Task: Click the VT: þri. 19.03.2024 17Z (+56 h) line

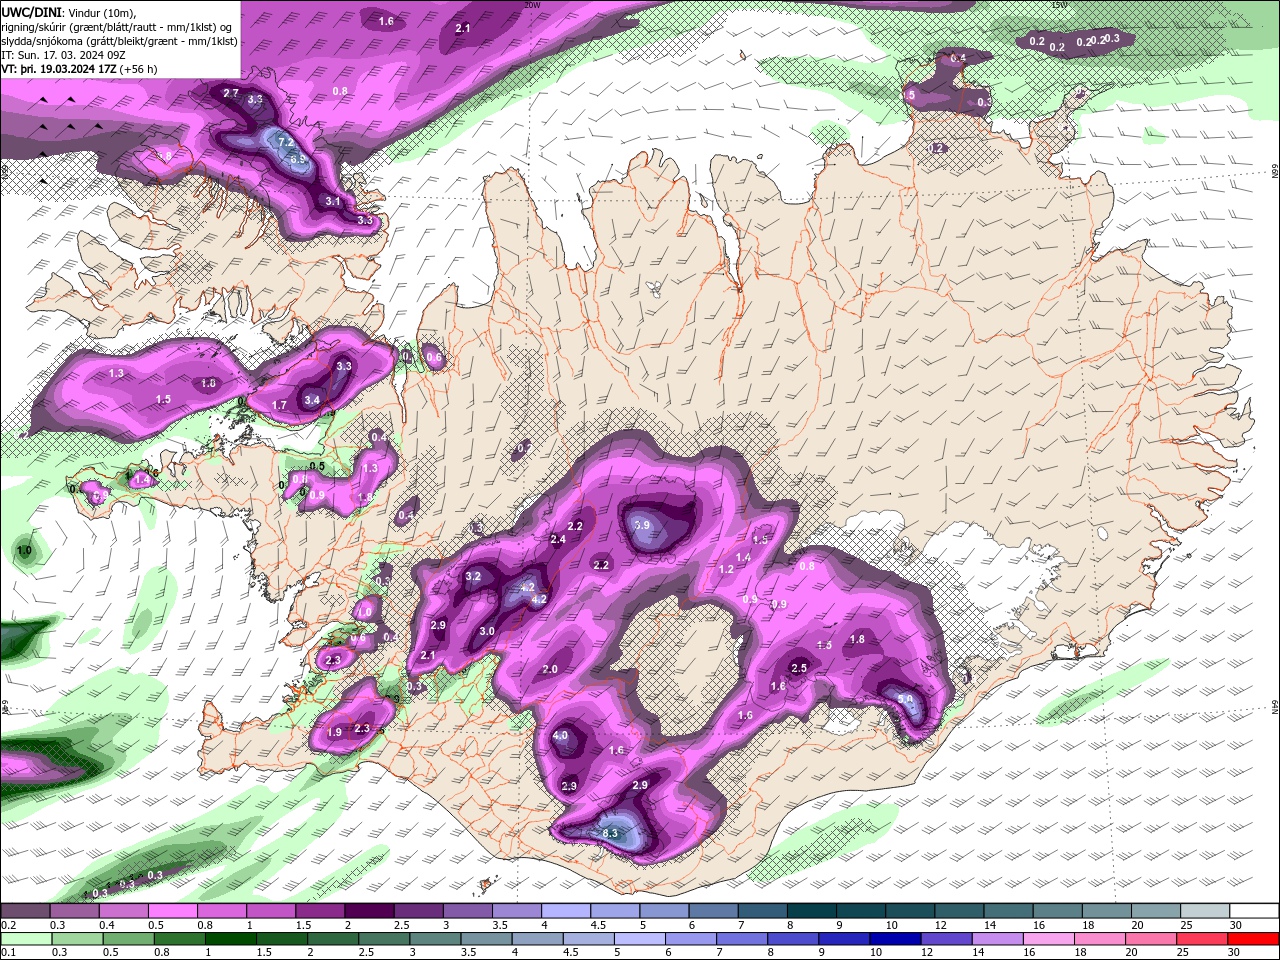Action: tap(79, 69)
